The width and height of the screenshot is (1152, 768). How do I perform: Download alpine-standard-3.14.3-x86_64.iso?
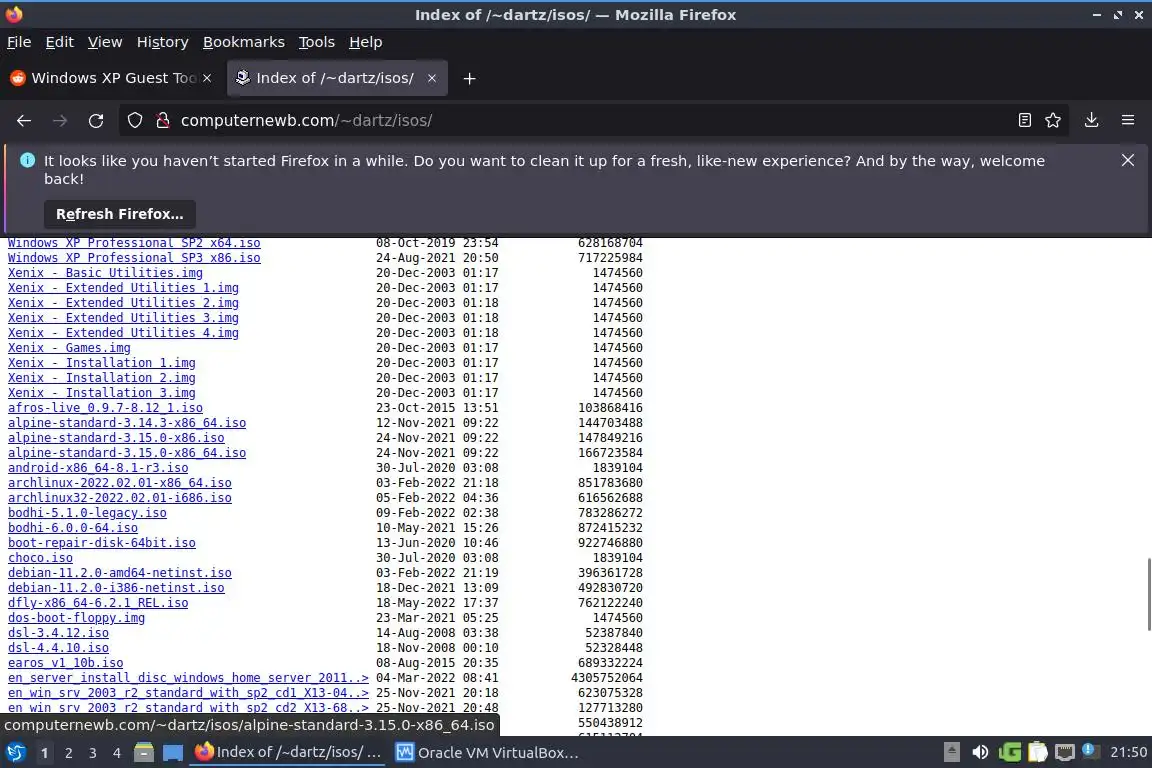tap(126, 423)
